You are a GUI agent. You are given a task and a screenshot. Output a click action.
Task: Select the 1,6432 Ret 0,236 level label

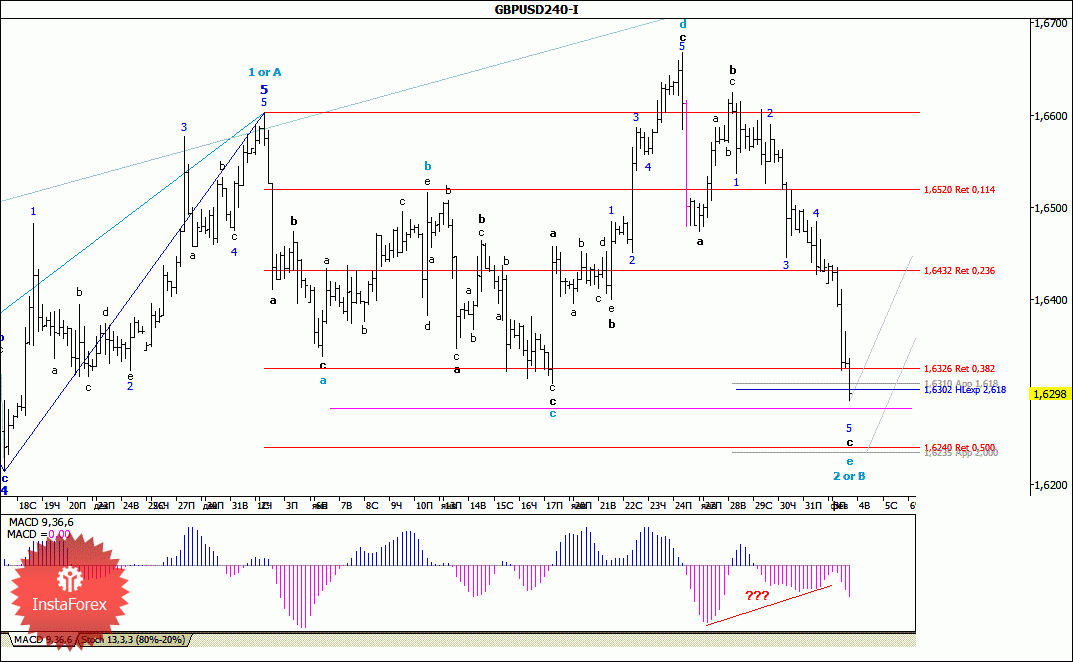coord(959,270)
